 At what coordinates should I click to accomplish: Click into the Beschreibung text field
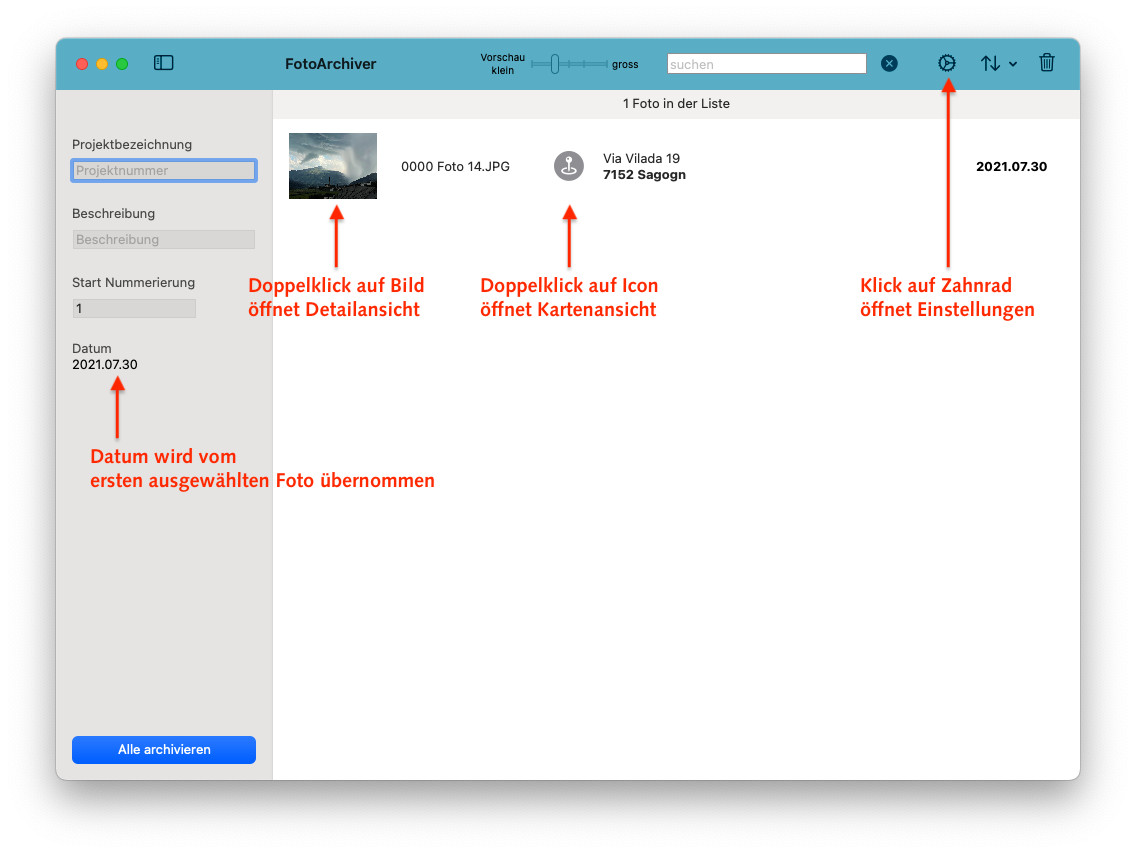pyautogui.click(x=164, y=240)
